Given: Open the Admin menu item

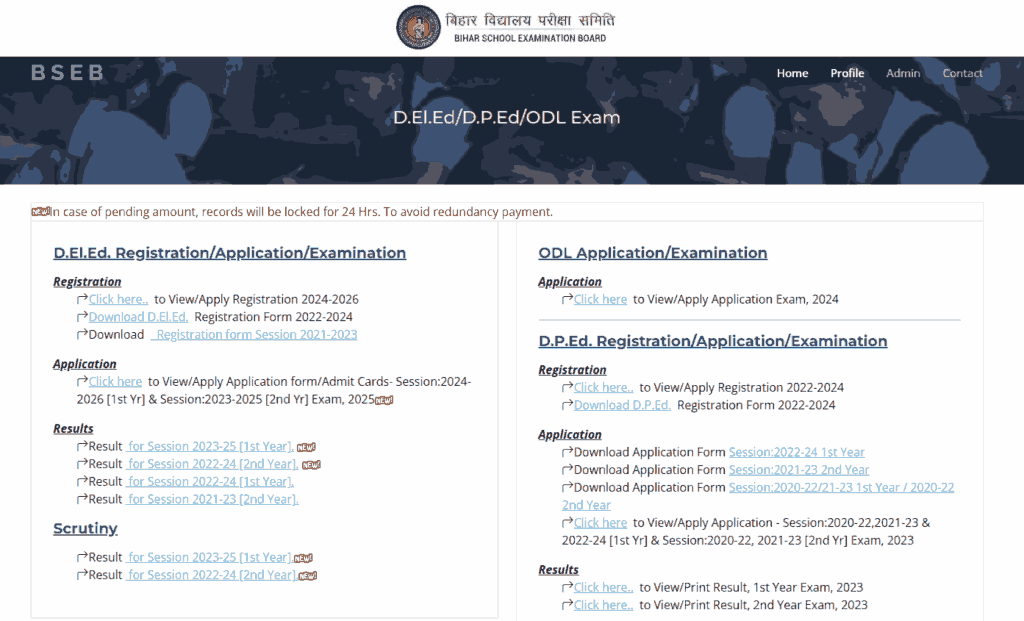Looking at the screenshot, I should click(903, 73).
